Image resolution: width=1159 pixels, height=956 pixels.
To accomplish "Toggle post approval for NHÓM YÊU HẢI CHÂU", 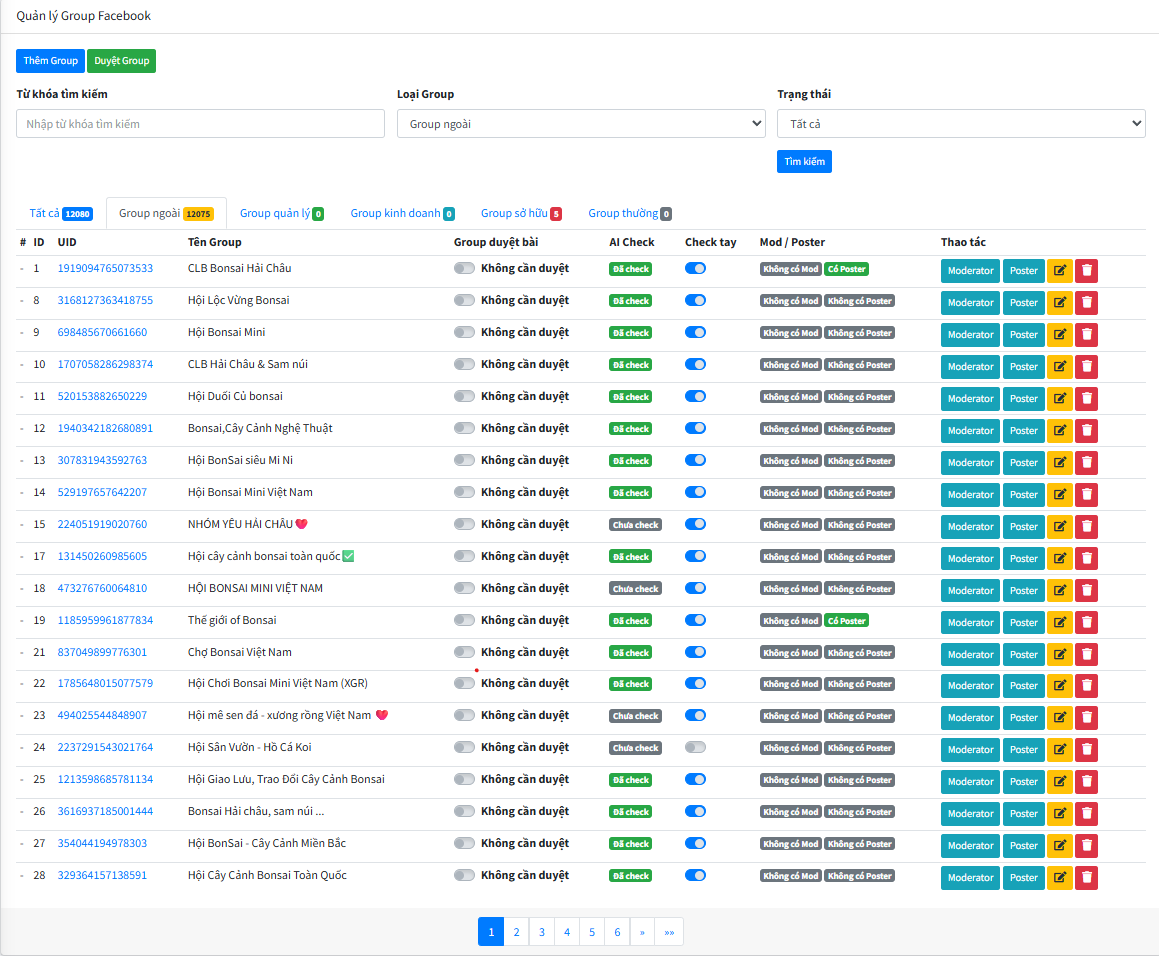I will 464,524.
